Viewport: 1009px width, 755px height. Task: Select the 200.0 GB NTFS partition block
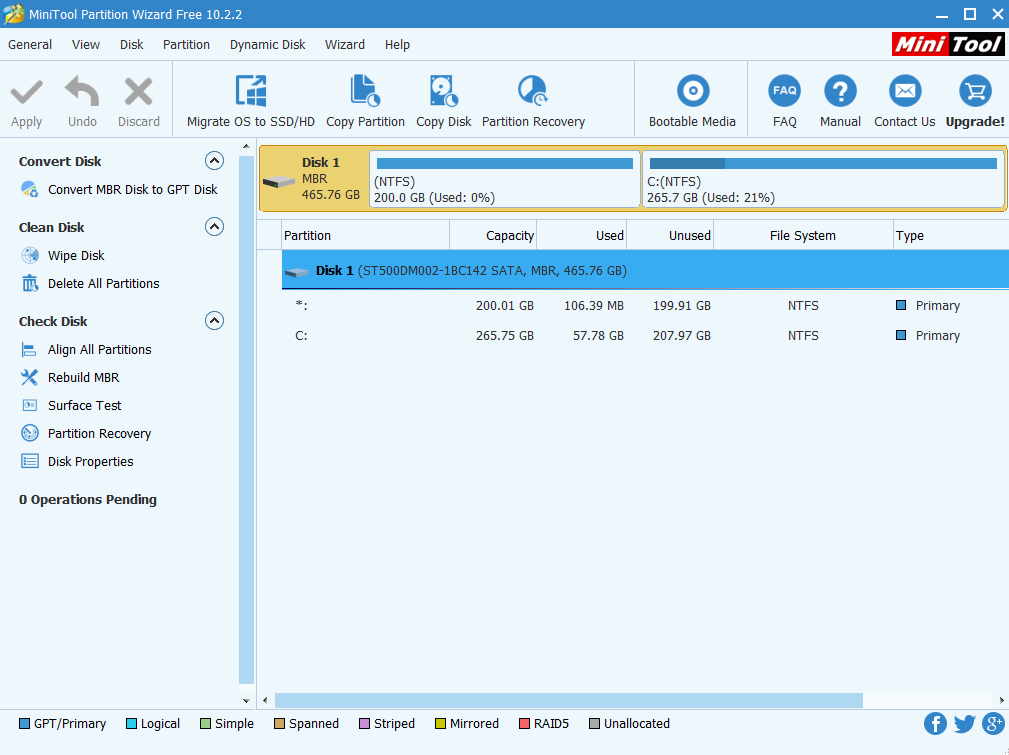504,179
